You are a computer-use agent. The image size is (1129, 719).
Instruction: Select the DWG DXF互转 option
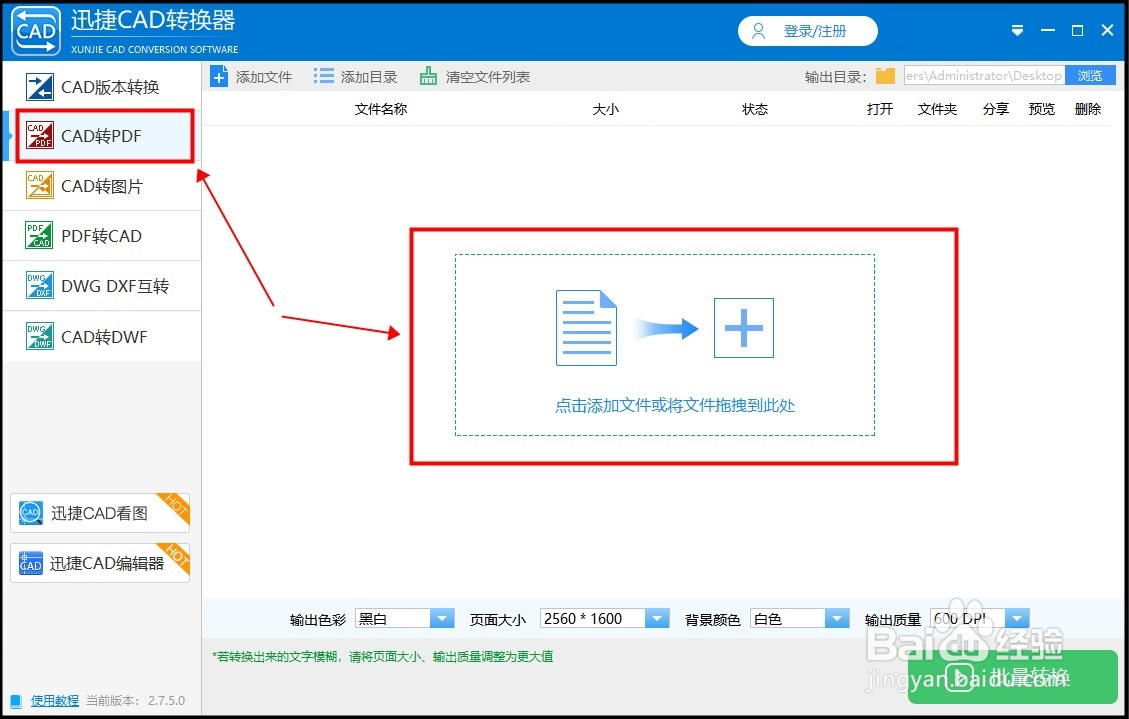(x=102, y=286)
